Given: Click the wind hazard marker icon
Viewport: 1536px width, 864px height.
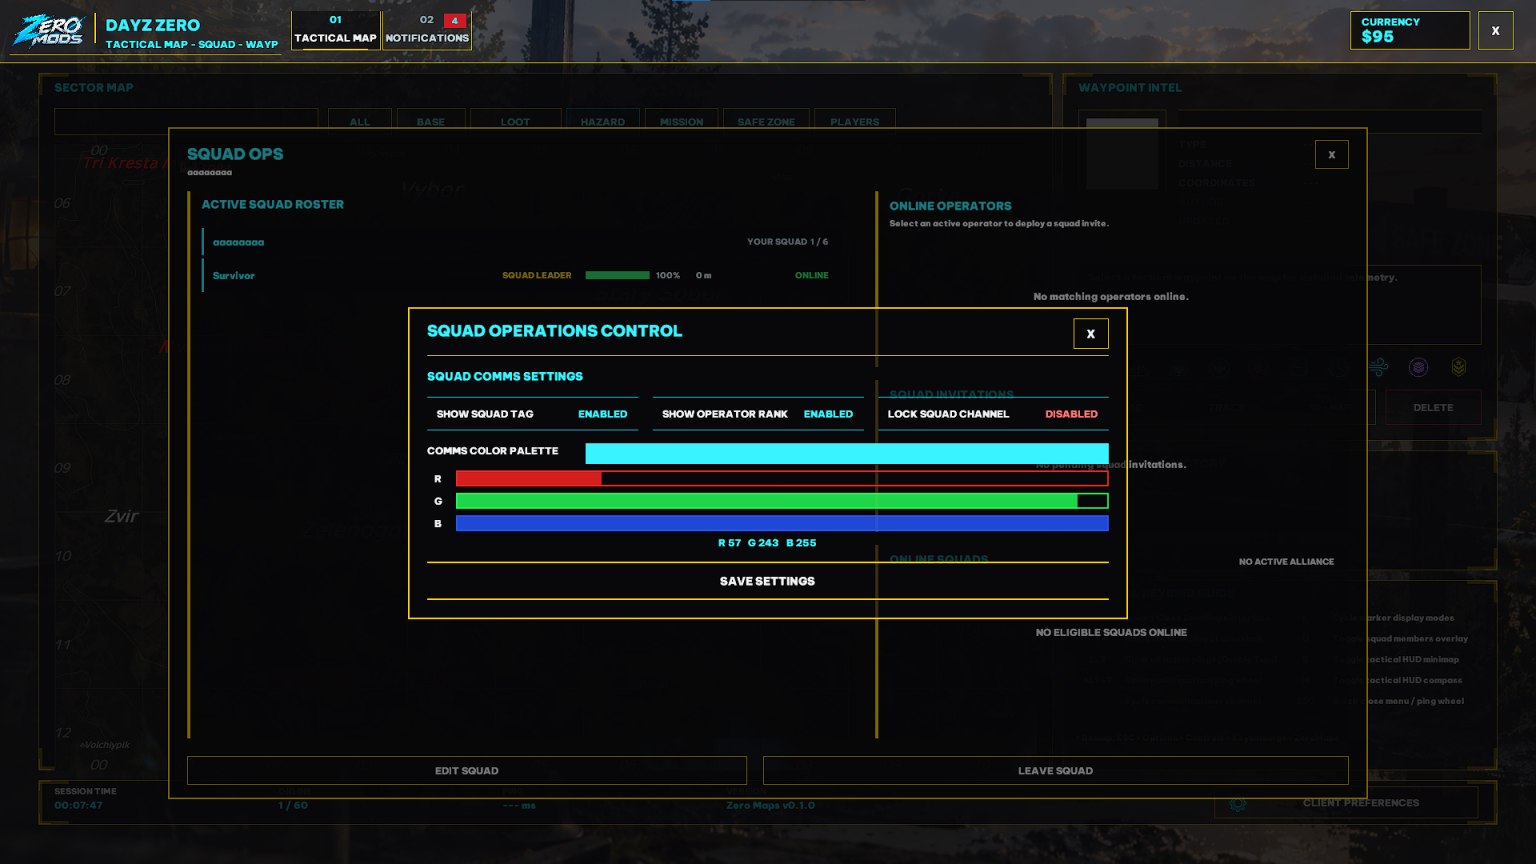Looking at the screenshot, I should coord(1378,368).
